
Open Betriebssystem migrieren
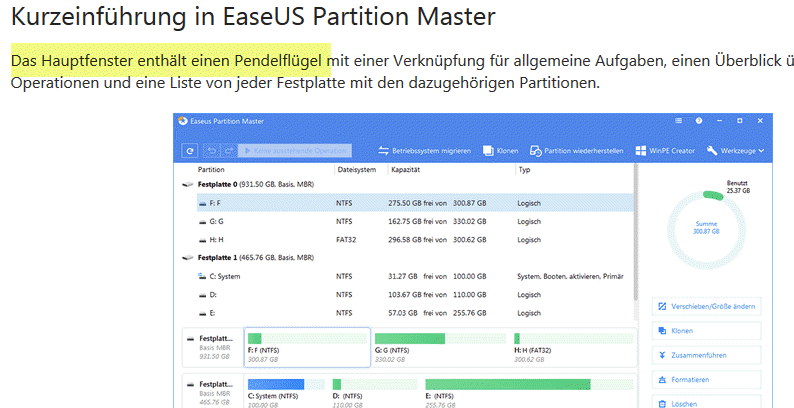[424, 151]
